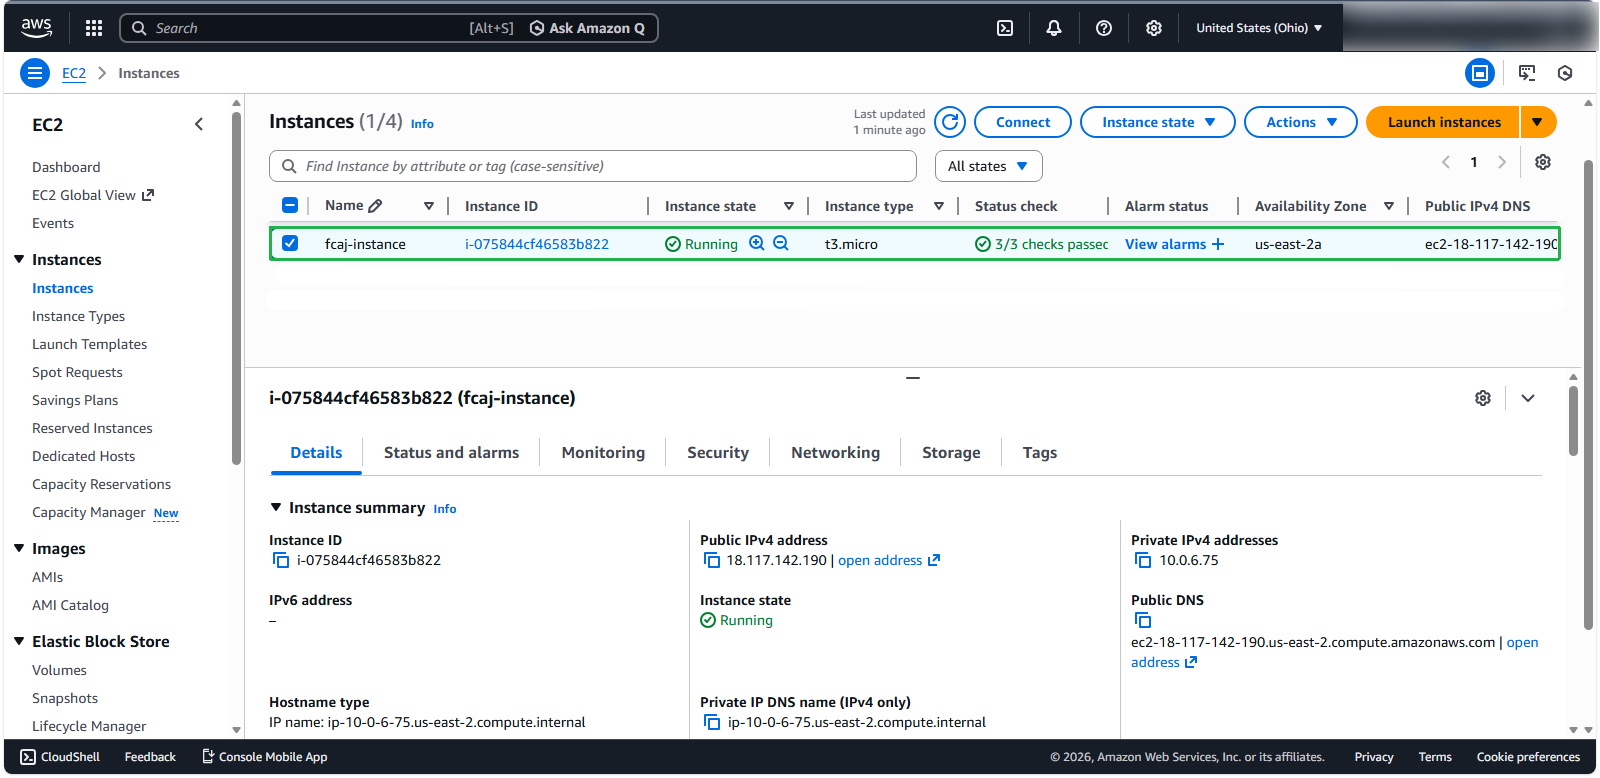Open instance ID i-075844cf46583b822 link
1600x778 pixels.
coord(537,244)
